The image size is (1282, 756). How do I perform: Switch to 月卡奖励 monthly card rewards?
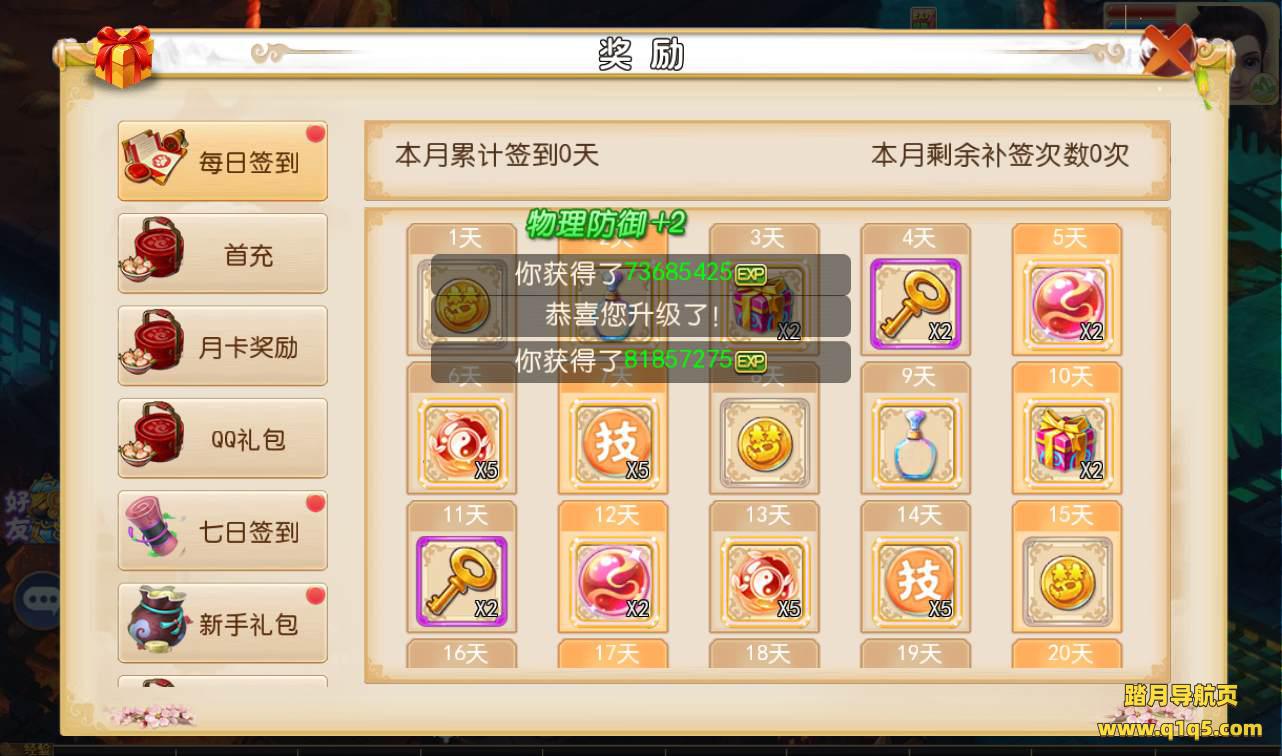[223, 346]
